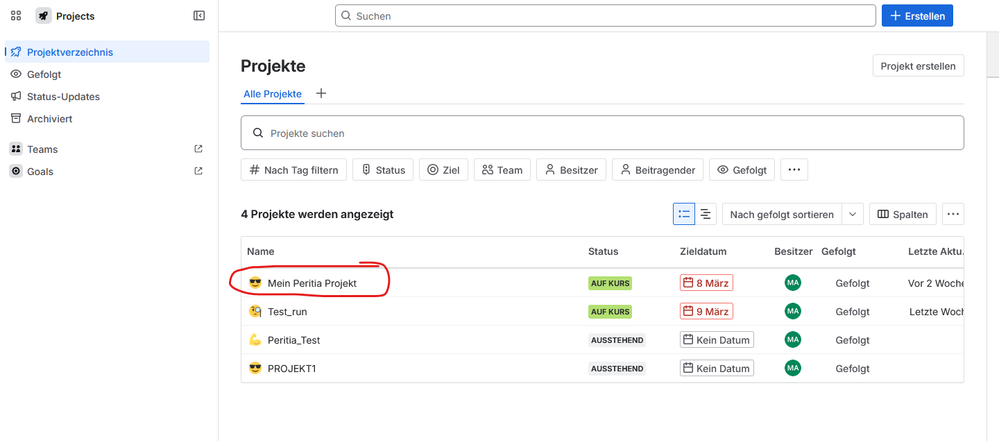The image size is (999, 441).
Task: Open project Peritia_Test
Action: [x=294, y=340]
